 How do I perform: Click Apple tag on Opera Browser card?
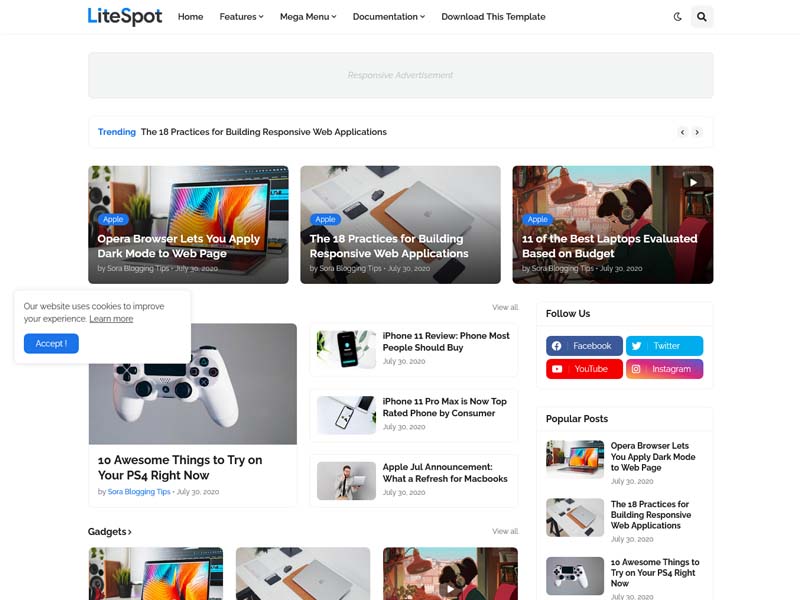point(113,219)
